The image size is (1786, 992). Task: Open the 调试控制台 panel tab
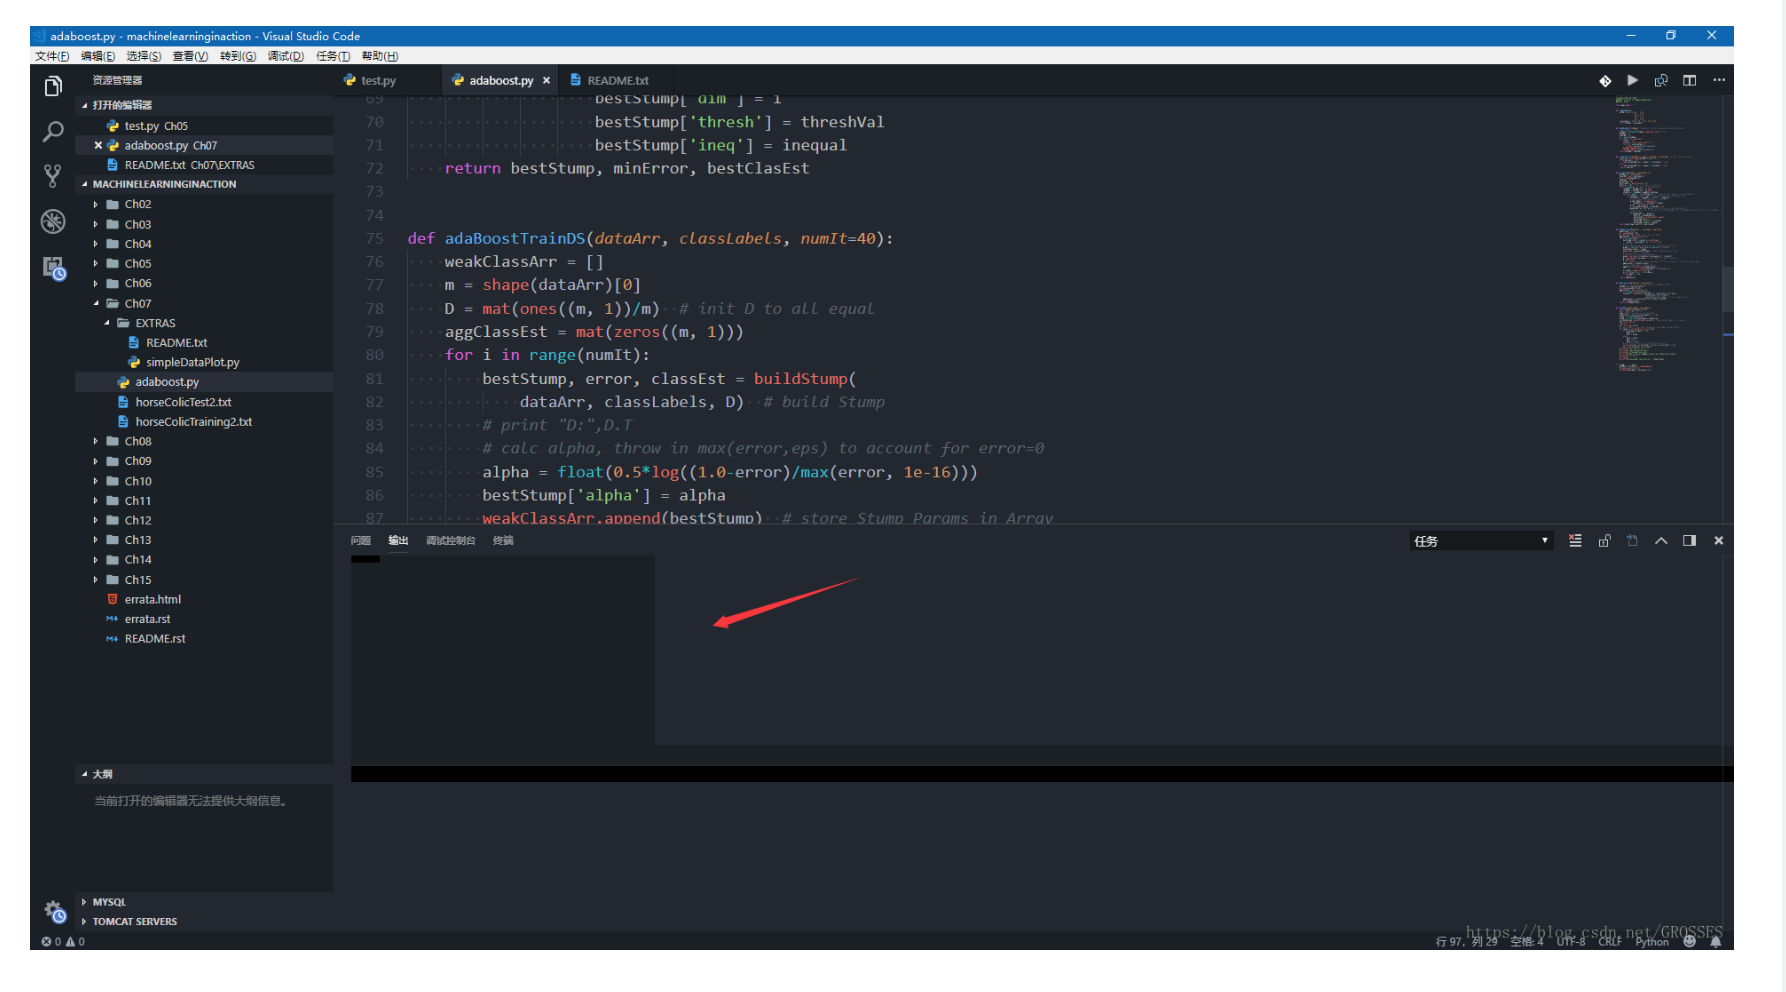(450, 540)
